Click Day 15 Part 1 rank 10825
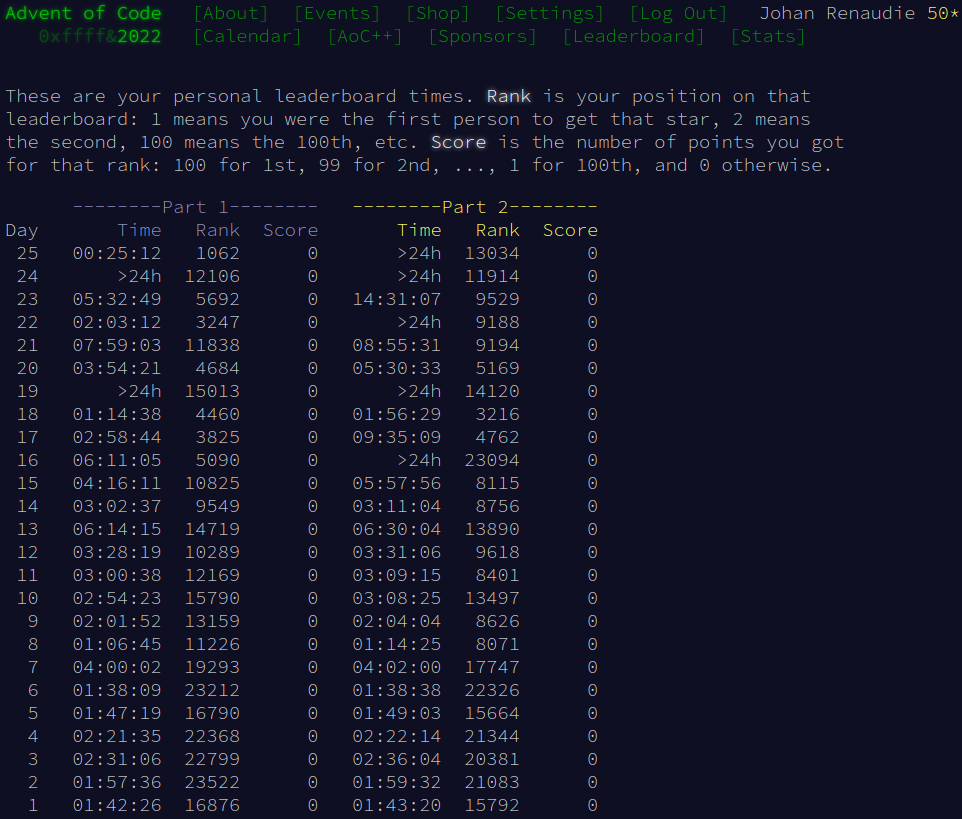 point(212,483)
